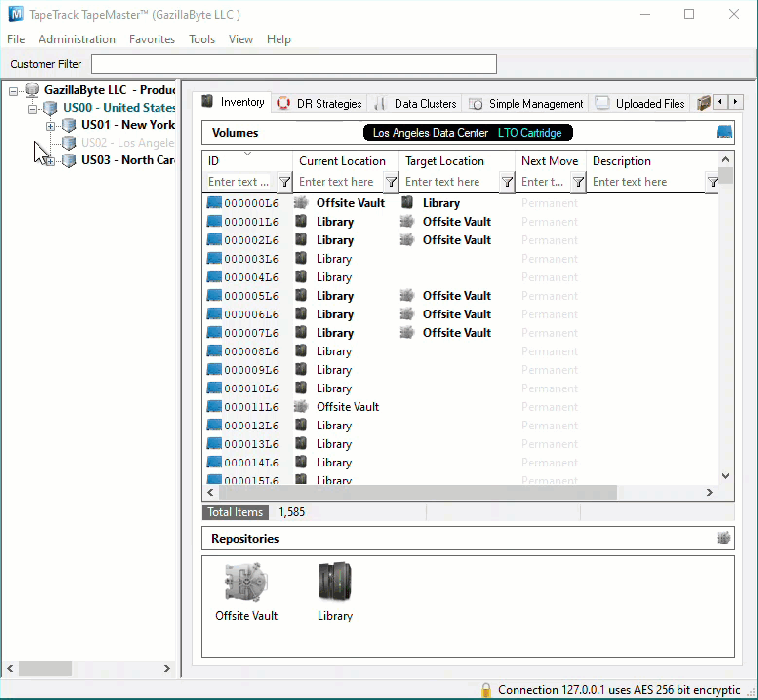Click the library icon in 000001L6 current location

click(x=301, y=221)
